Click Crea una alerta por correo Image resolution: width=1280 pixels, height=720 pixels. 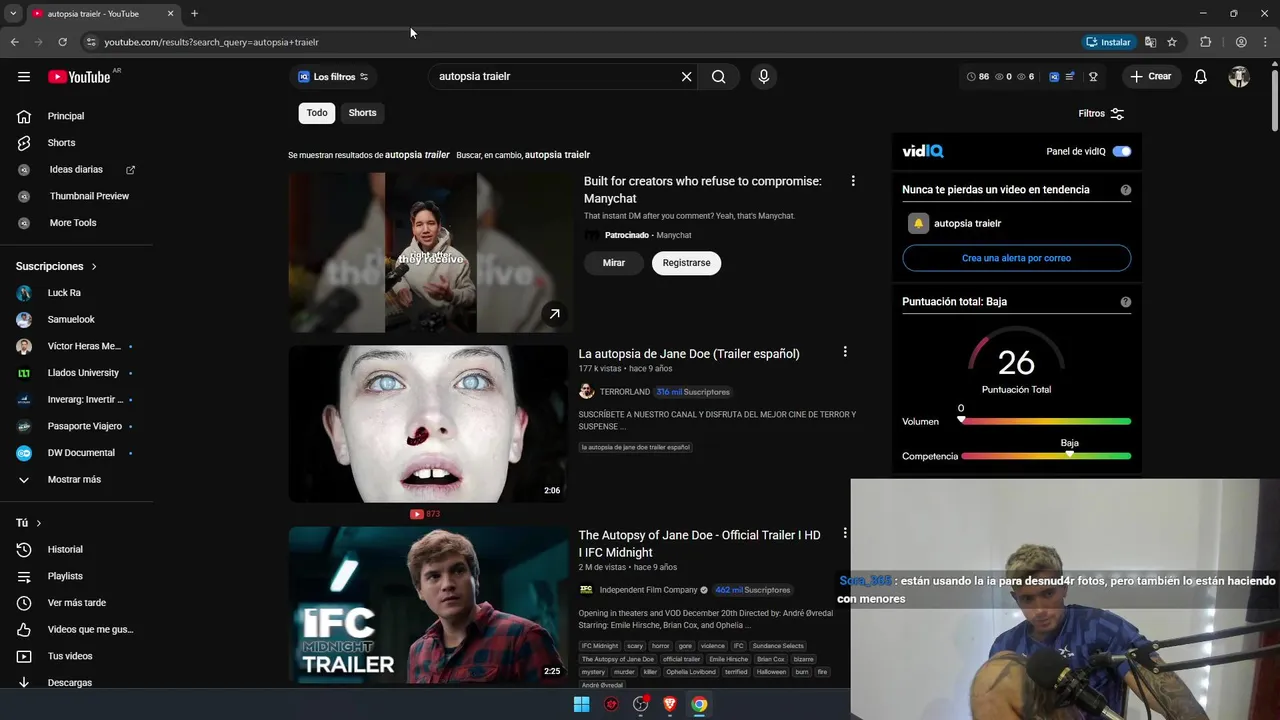click(1016, 258)
